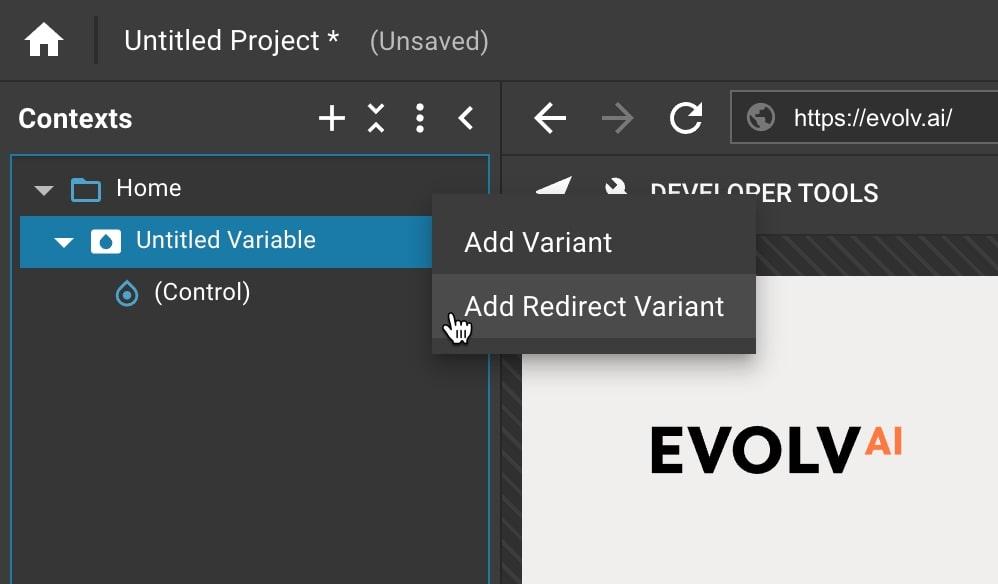Screen dimensions: 998x584
Task: Click the globe icon in URL bar
Action: (x=761, y=119)
